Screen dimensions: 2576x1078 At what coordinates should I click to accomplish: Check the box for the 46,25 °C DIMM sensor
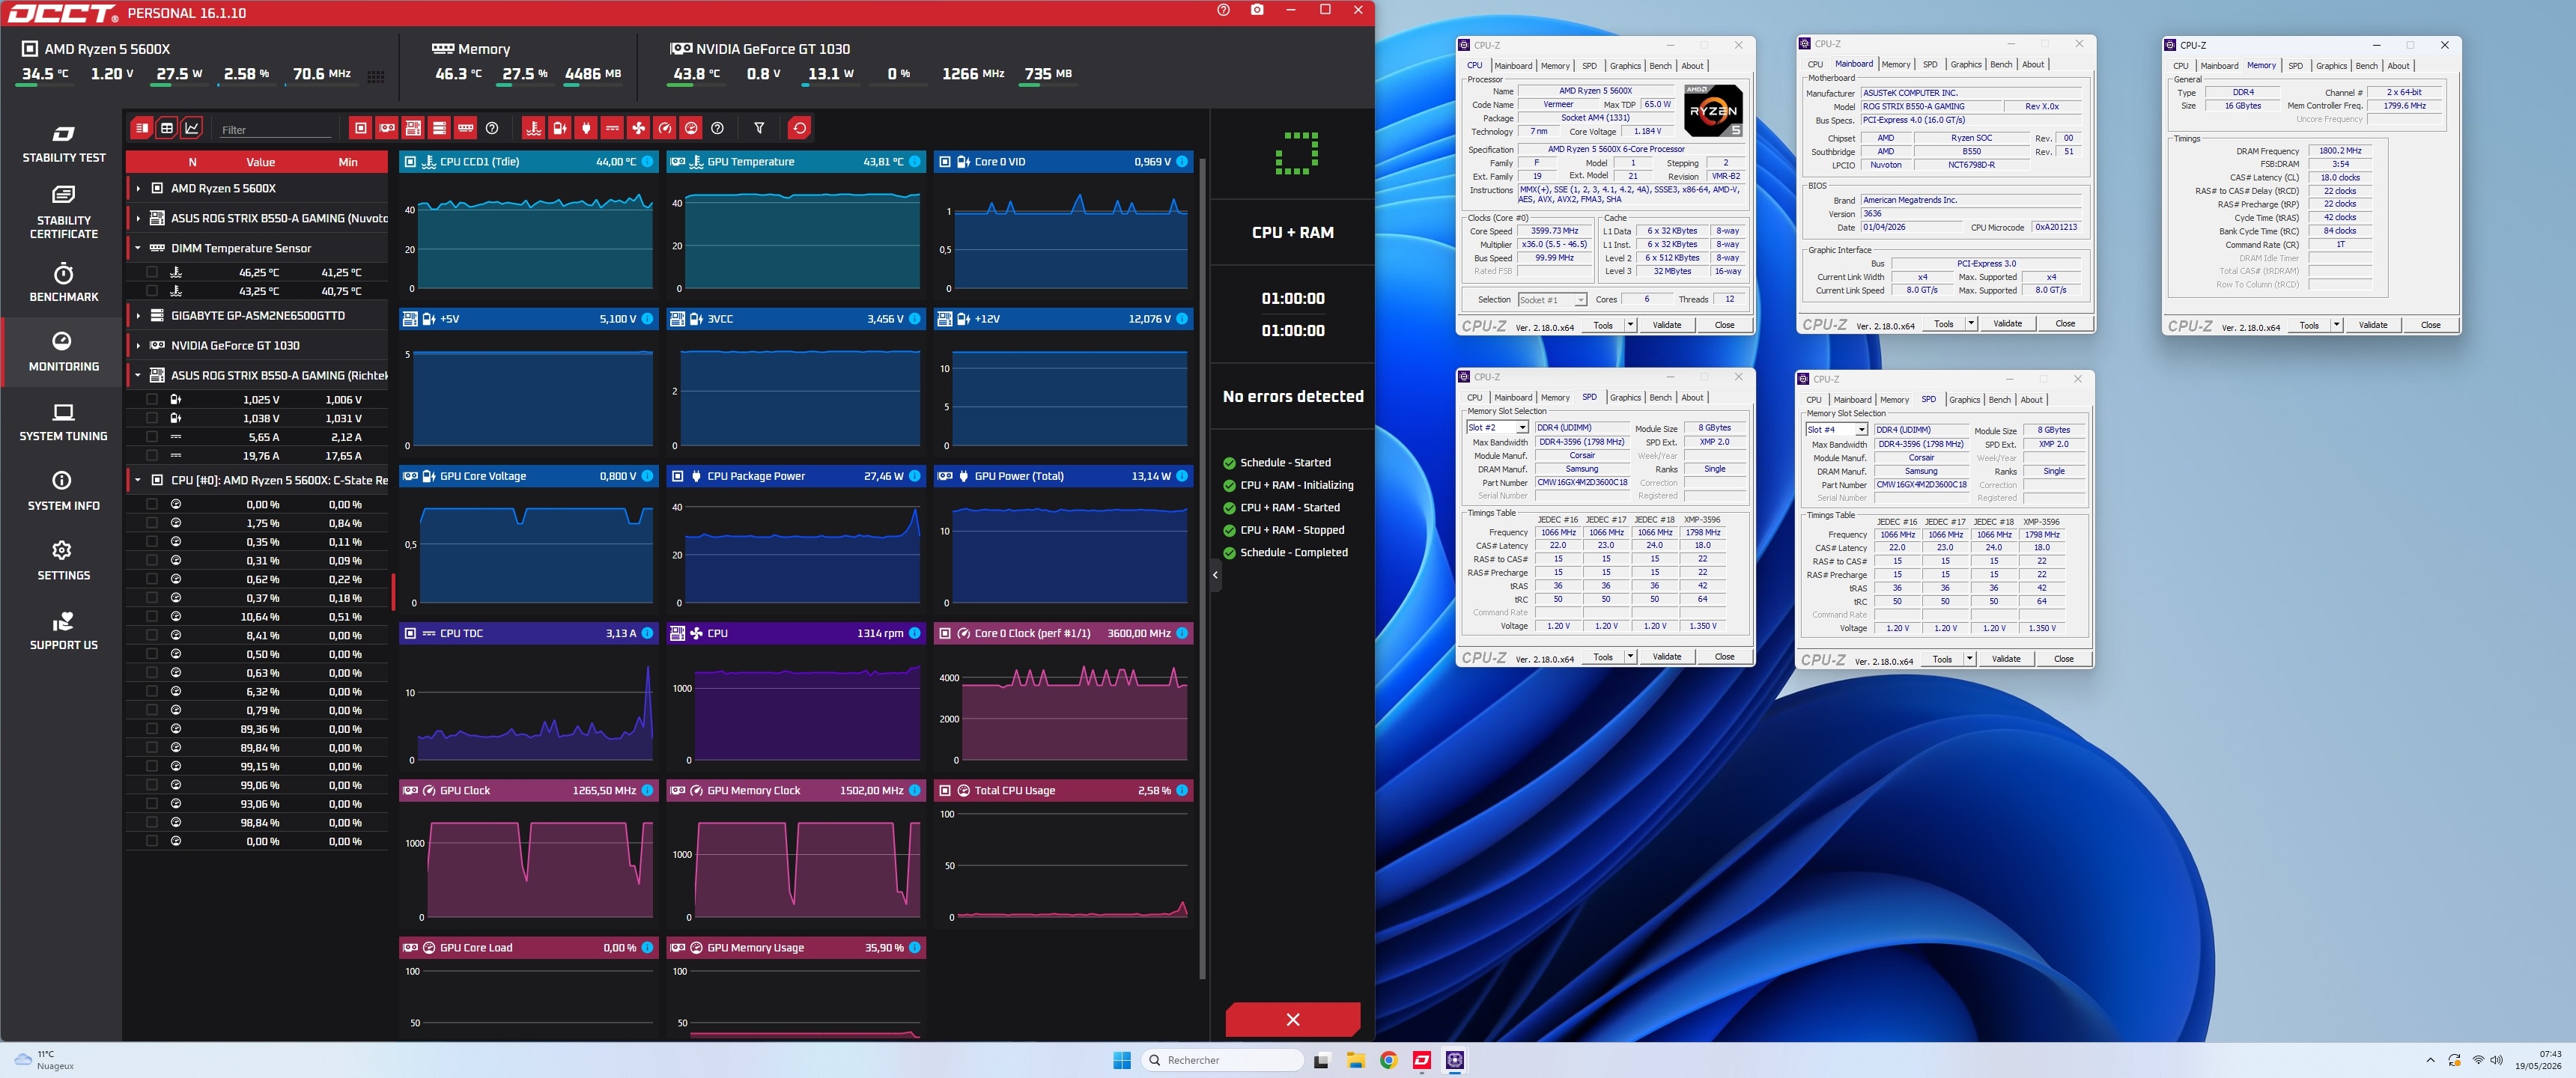pos(152,272)
